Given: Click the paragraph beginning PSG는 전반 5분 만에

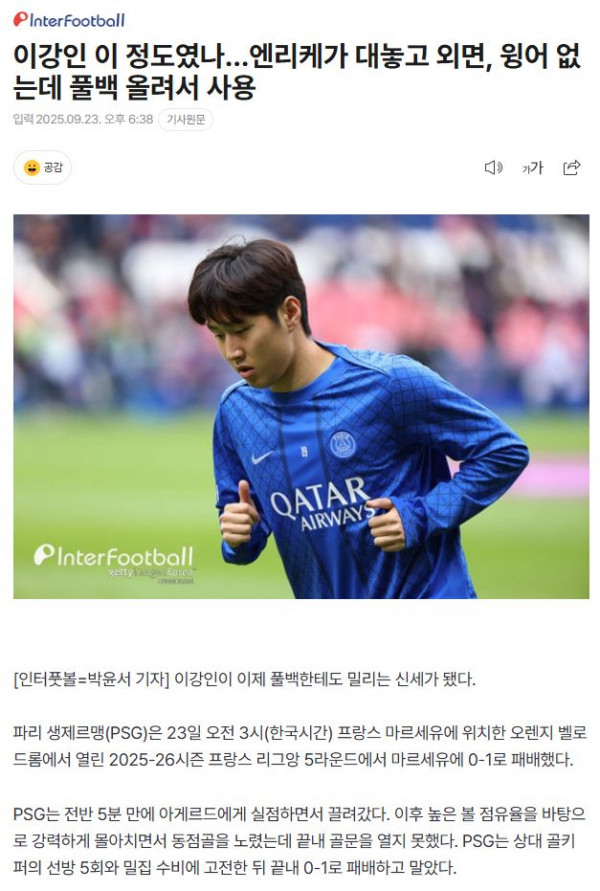Looking at the screenshot, I should point(300,841).
